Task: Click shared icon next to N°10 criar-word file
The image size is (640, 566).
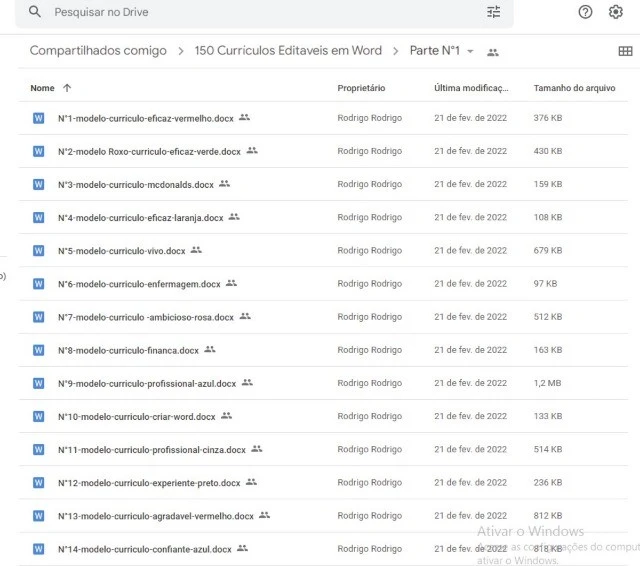Action: pyautogui.click(x=227, y=415)
